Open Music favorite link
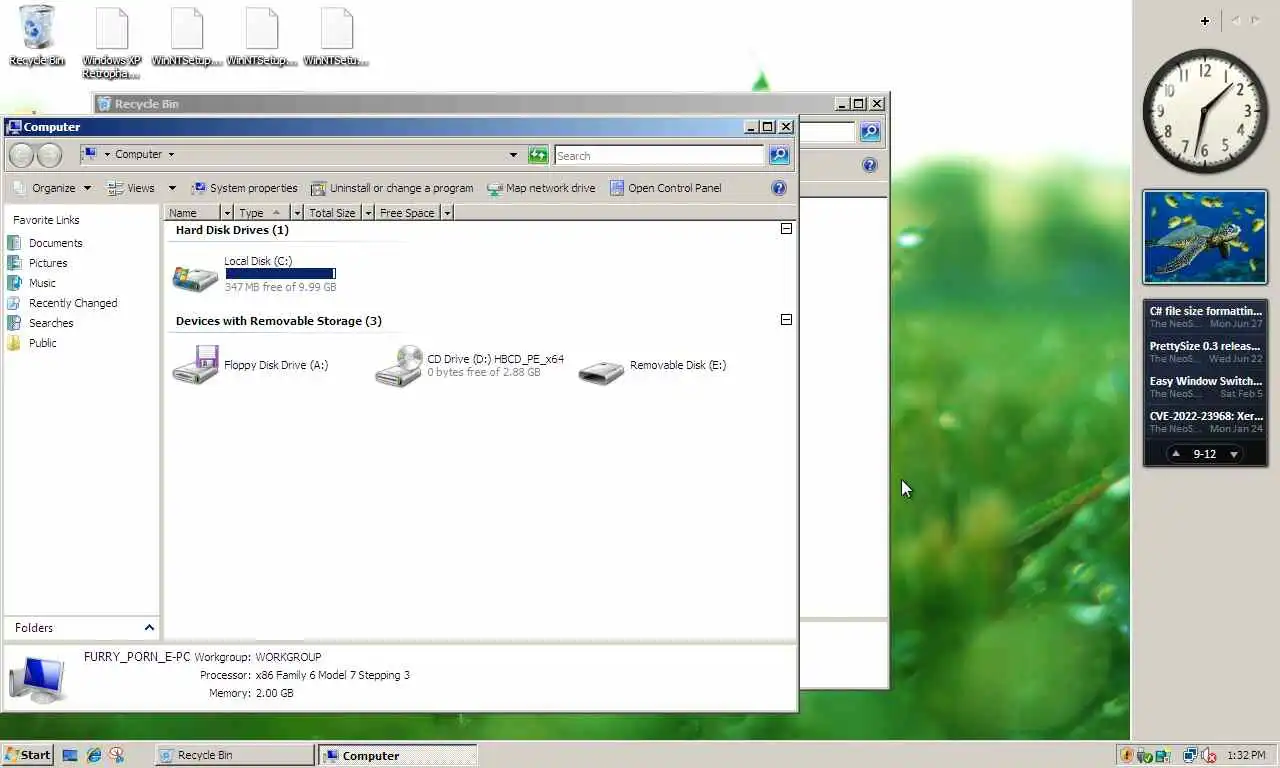The image size is (1280, 768). (x=31, y=283)
